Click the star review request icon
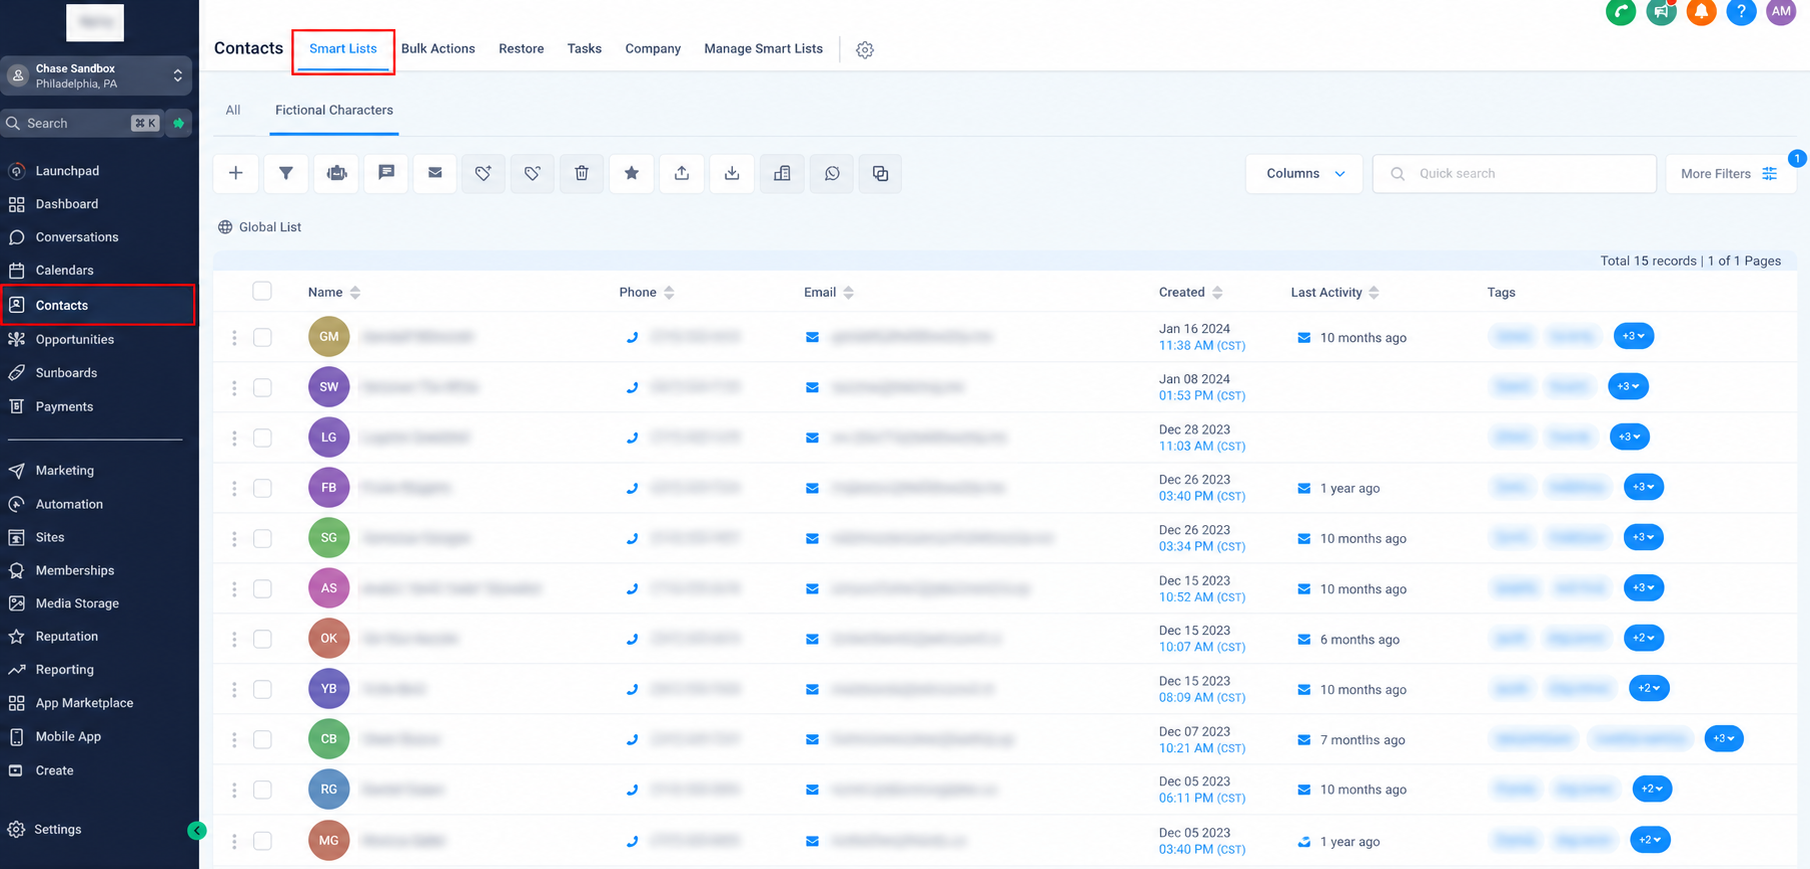This screenshot has width=1810, height=869. pyautogui.click(x=632, y=173)
